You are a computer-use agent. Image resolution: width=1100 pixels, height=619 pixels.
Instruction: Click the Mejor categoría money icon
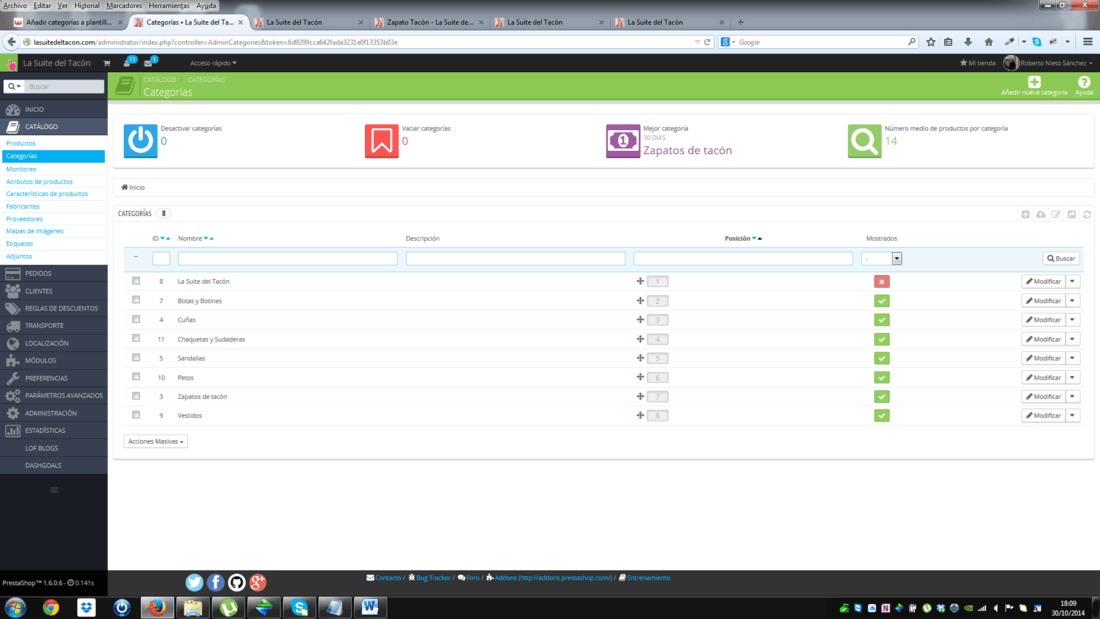click(x=623, y=141)
